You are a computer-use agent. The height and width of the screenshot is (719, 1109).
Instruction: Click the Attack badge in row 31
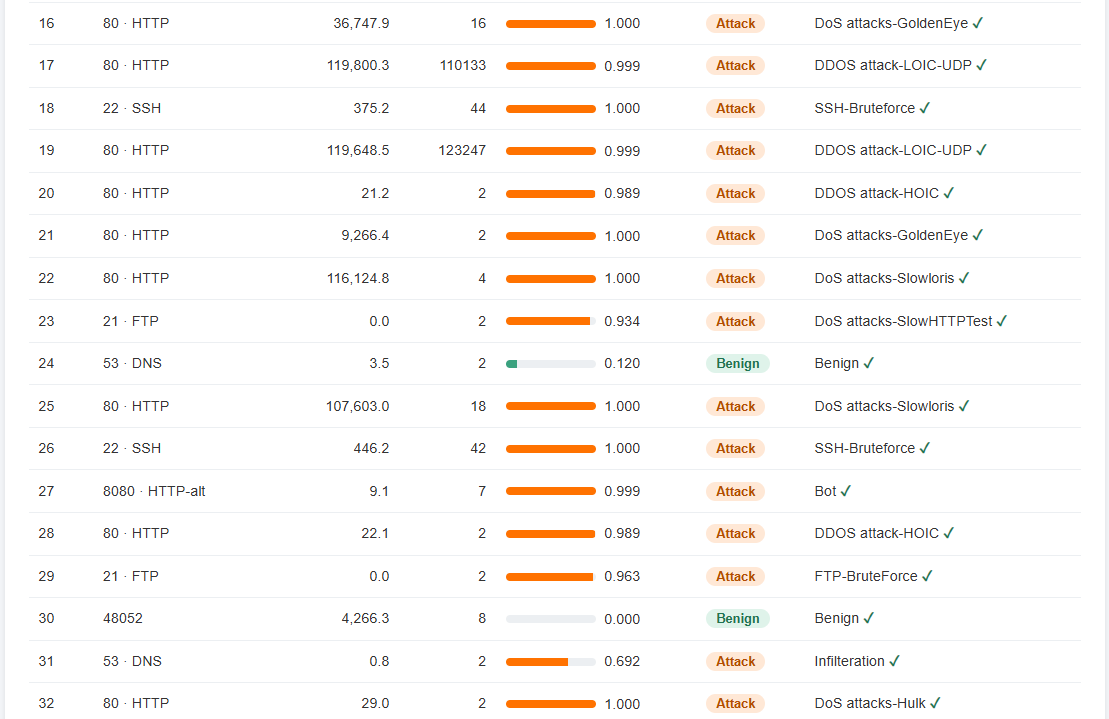click(736, 661)
